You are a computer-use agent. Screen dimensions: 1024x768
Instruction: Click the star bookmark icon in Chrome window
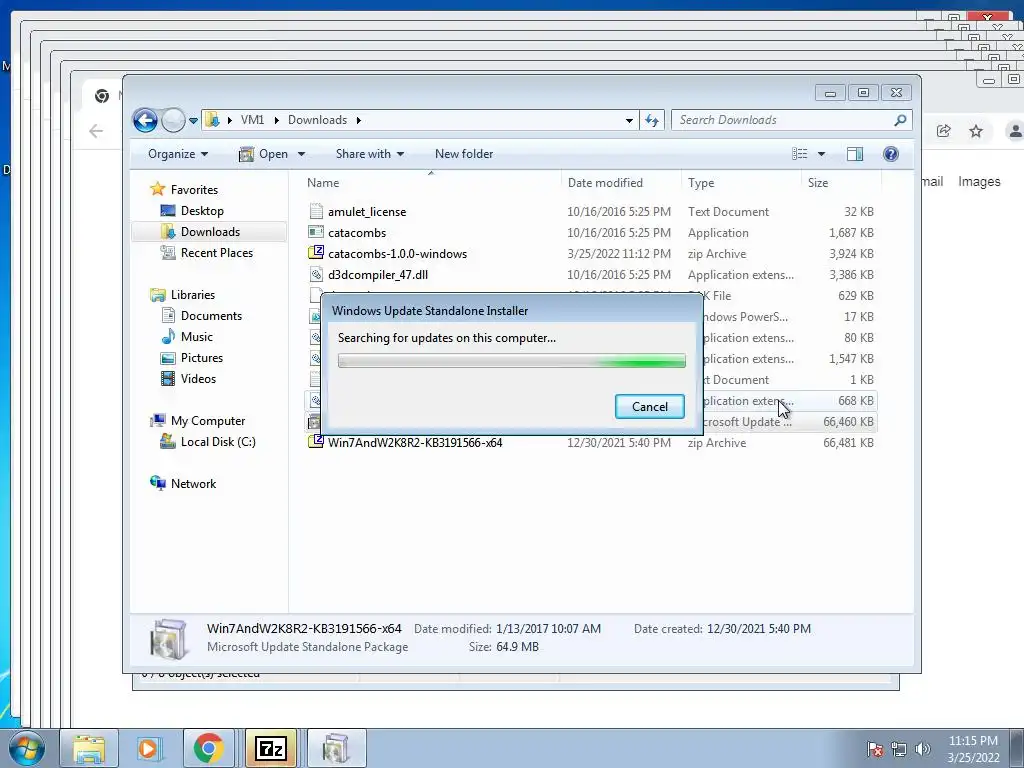pyautogui.click(x=976, y=131)
